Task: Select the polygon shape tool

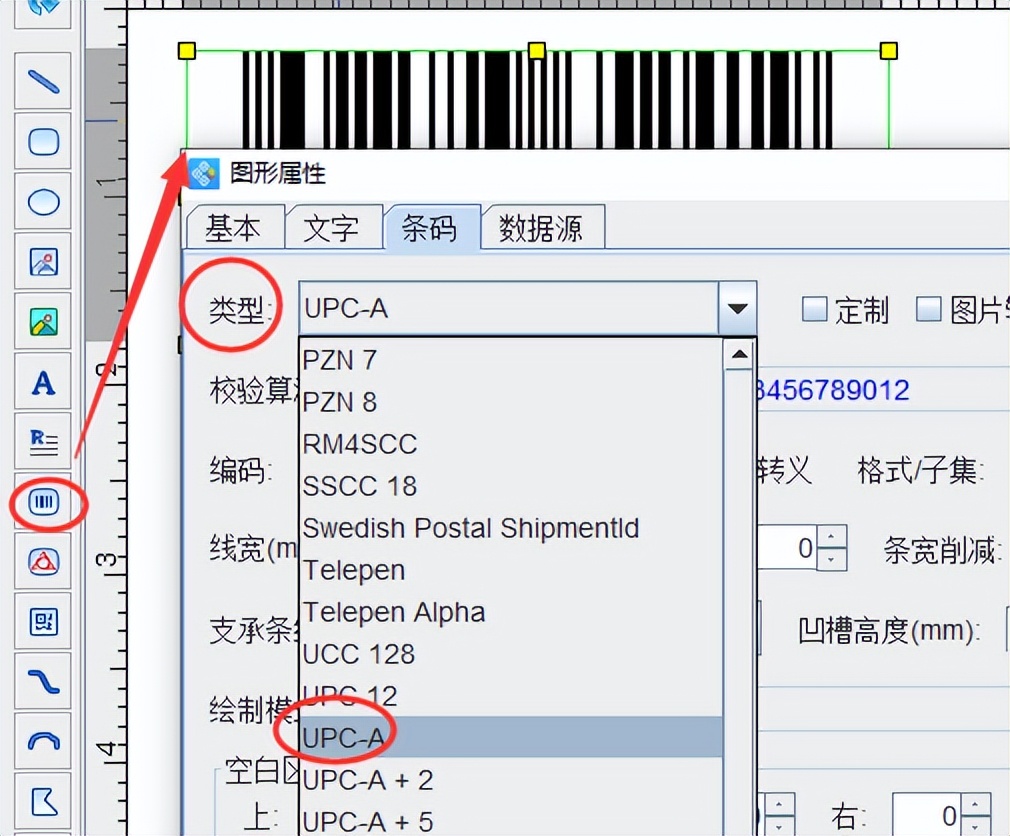Action: [x=43, y=802]
